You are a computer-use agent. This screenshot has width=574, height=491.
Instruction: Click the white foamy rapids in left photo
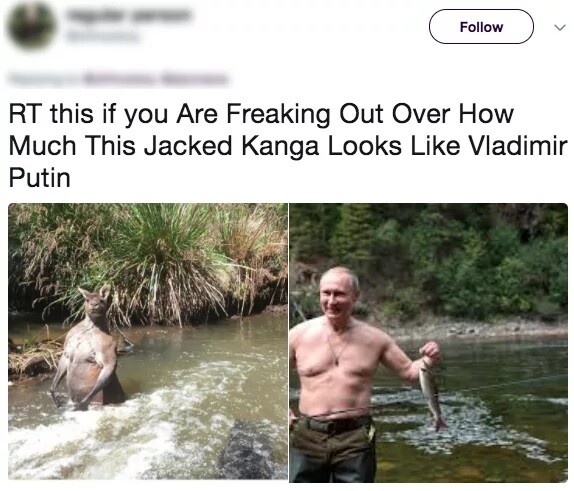click(110, 432)
